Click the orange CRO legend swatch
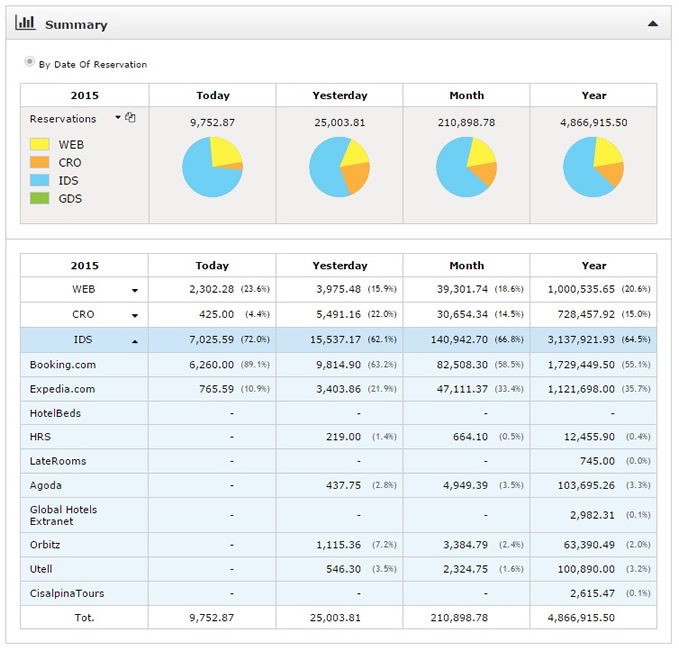 39,163
